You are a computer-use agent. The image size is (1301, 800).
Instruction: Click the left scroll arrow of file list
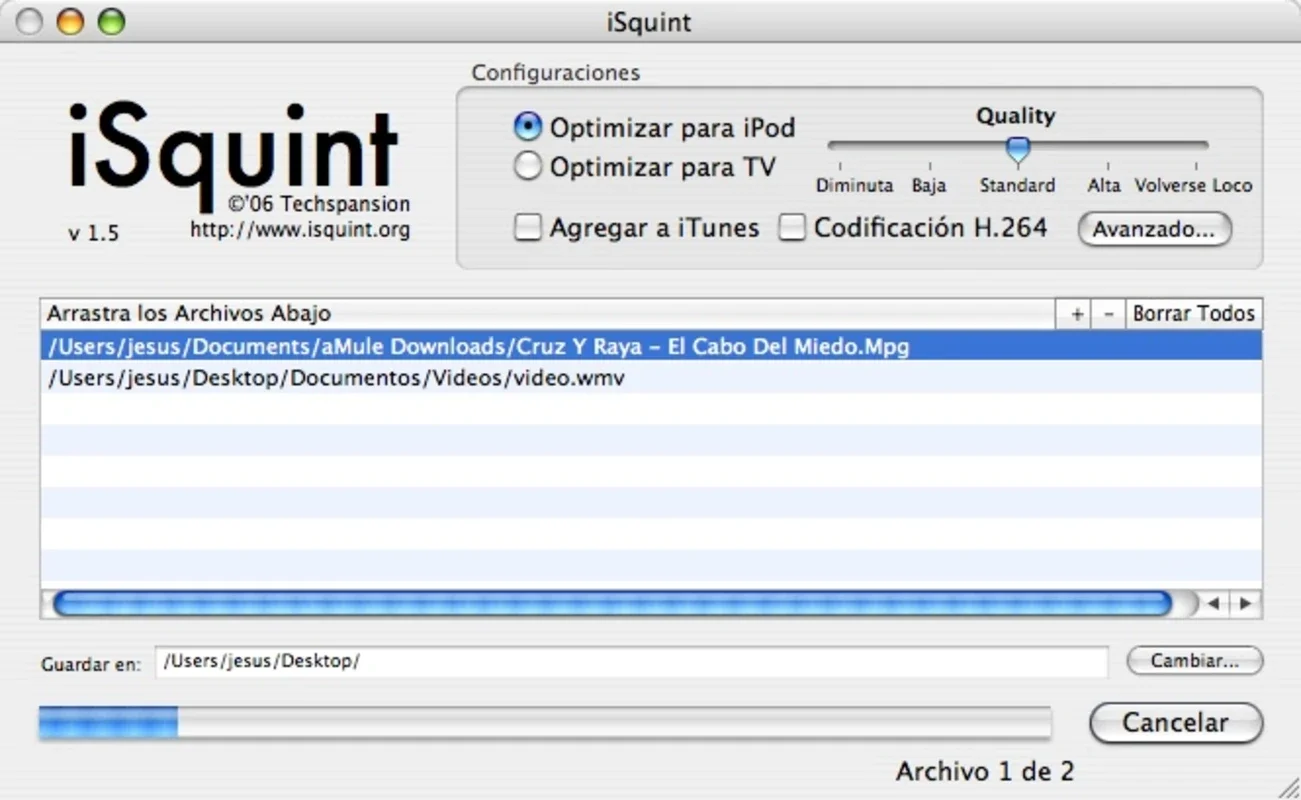(1213, 603)
